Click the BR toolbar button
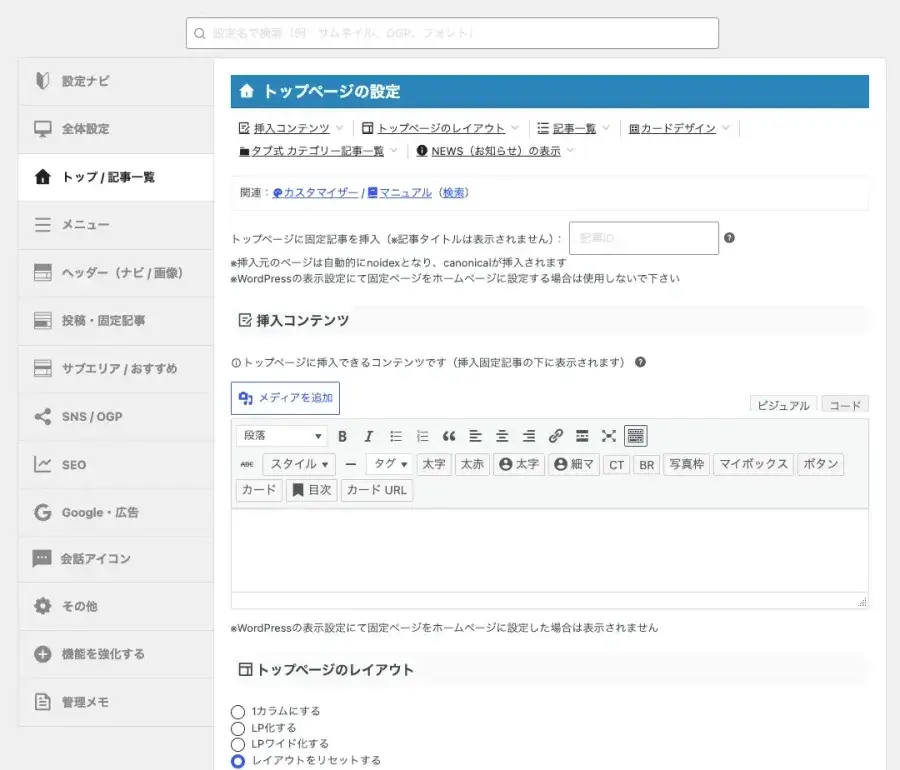The height and width of the screenshot is (770, 900). (646, 465)
